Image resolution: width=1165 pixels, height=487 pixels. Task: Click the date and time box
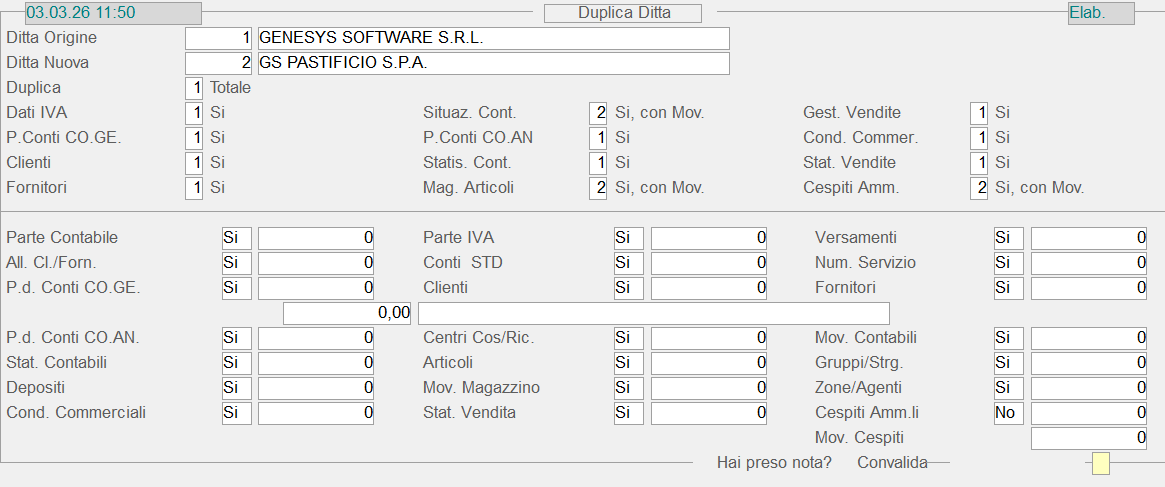click(x=113, y=13)
